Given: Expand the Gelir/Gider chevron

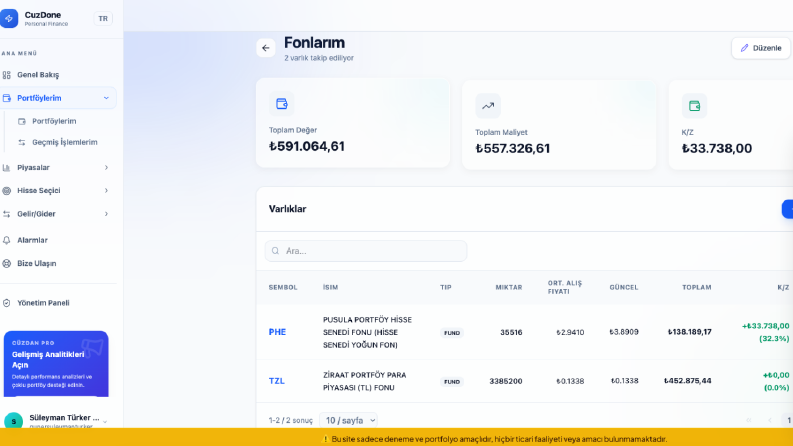Looking at the screenshot, I should [x=106, y=214].
